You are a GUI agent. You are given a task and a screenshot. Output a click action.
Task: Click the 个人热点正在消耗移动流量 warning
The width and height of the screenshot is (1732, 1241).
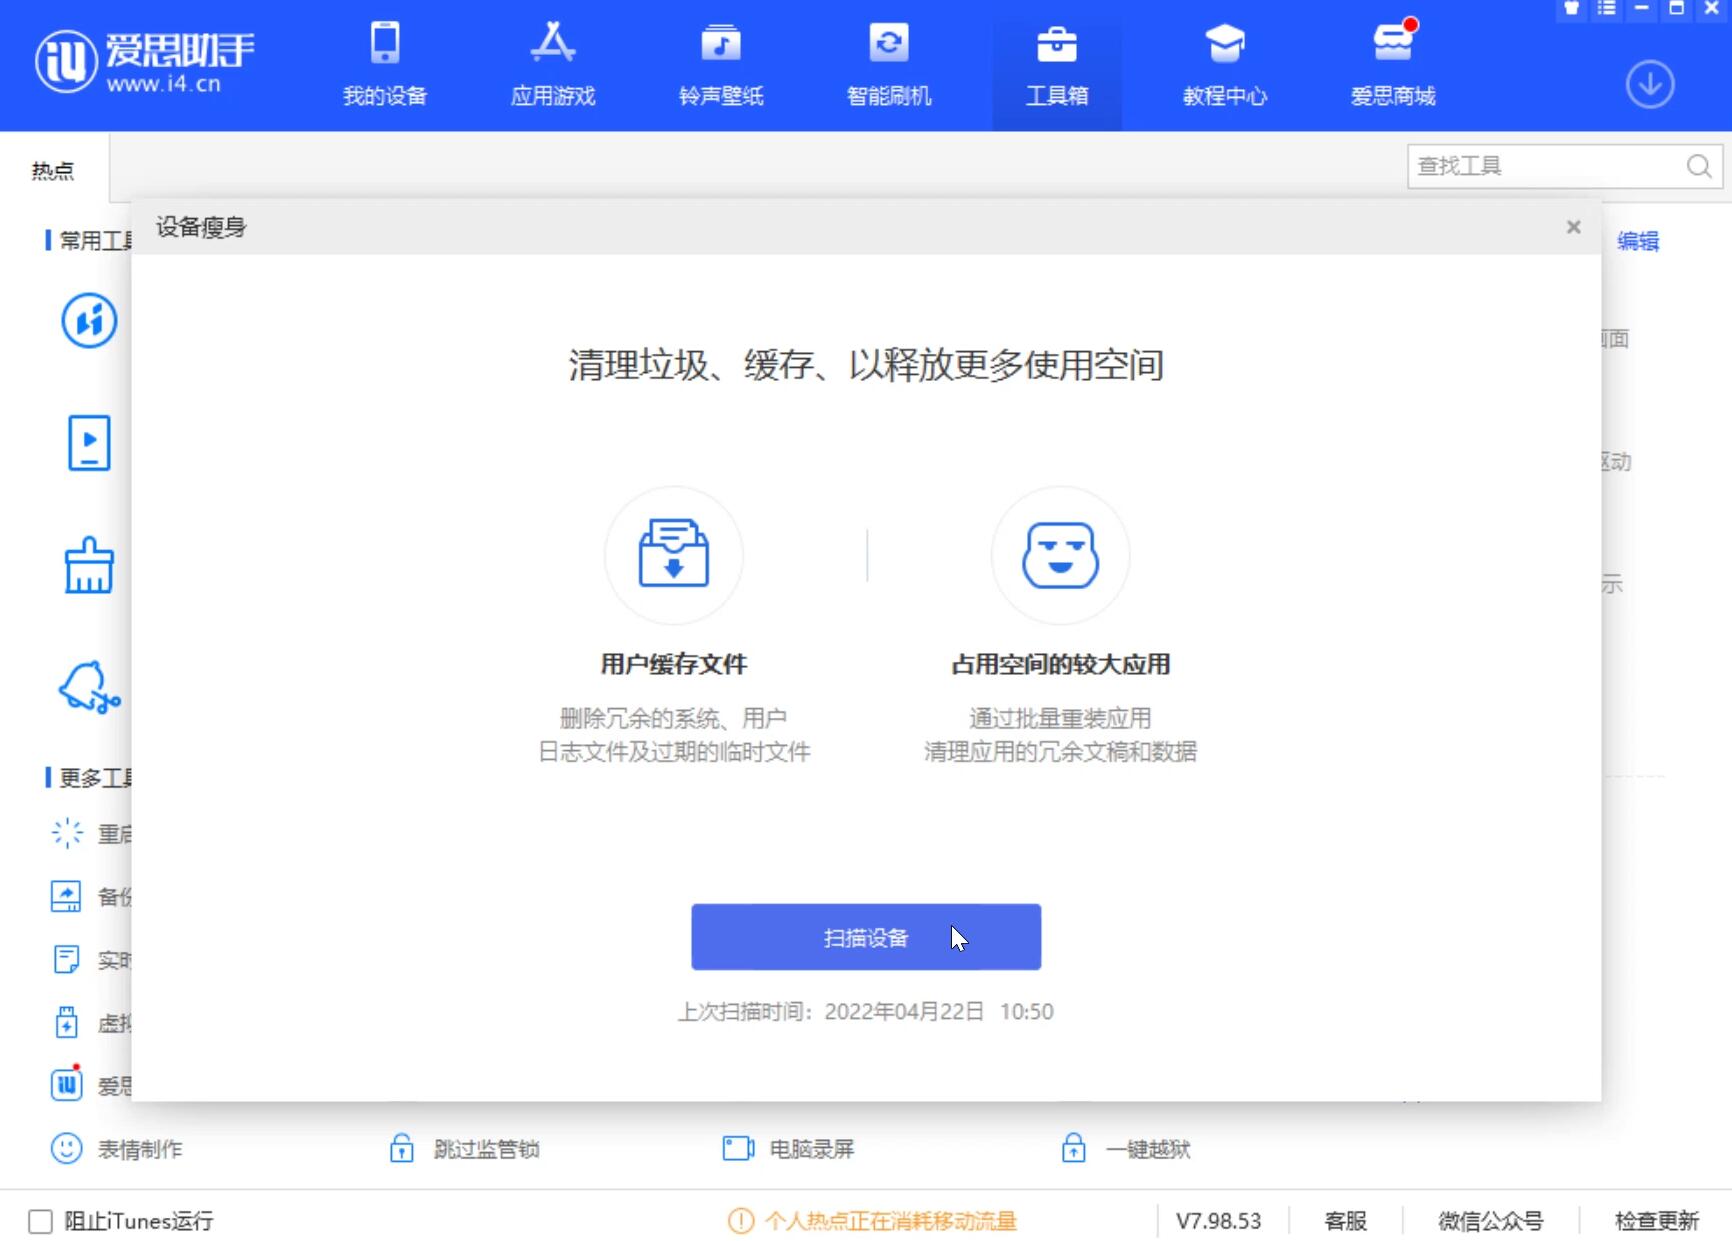click(891, 1221)
